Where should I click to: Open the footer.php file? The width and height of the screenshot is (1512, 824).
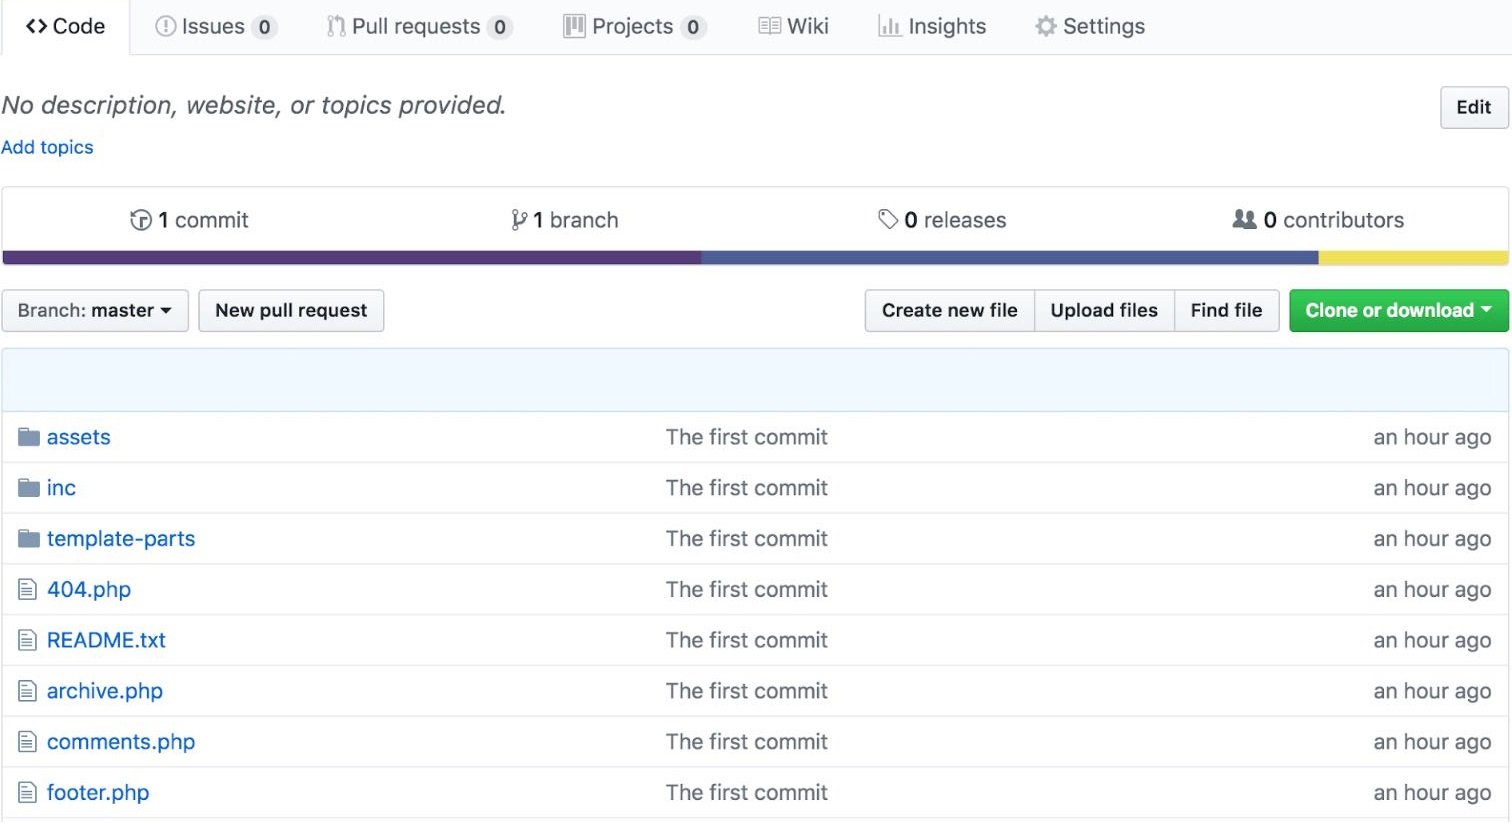point(97,792)
